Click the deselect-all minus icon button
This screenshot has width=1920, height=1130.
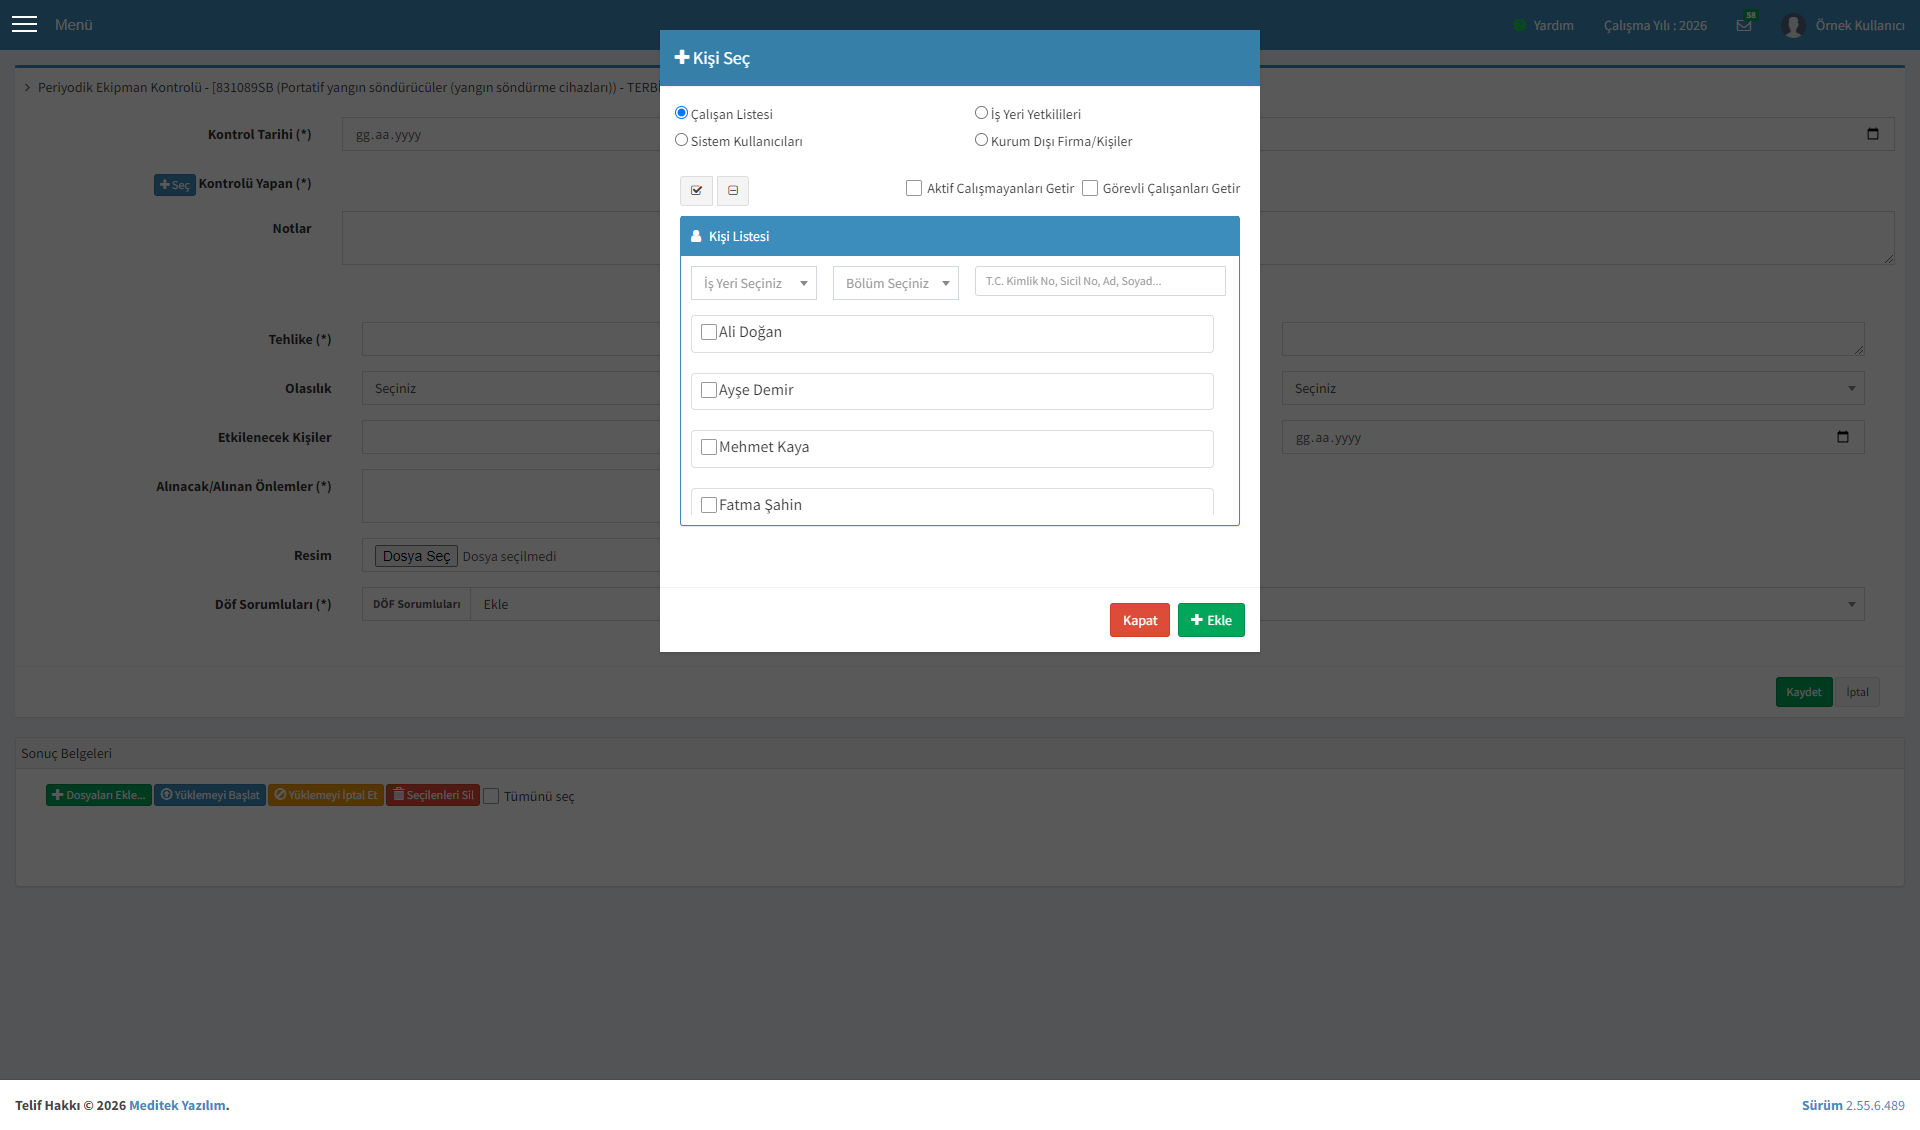tap(733, 190)
